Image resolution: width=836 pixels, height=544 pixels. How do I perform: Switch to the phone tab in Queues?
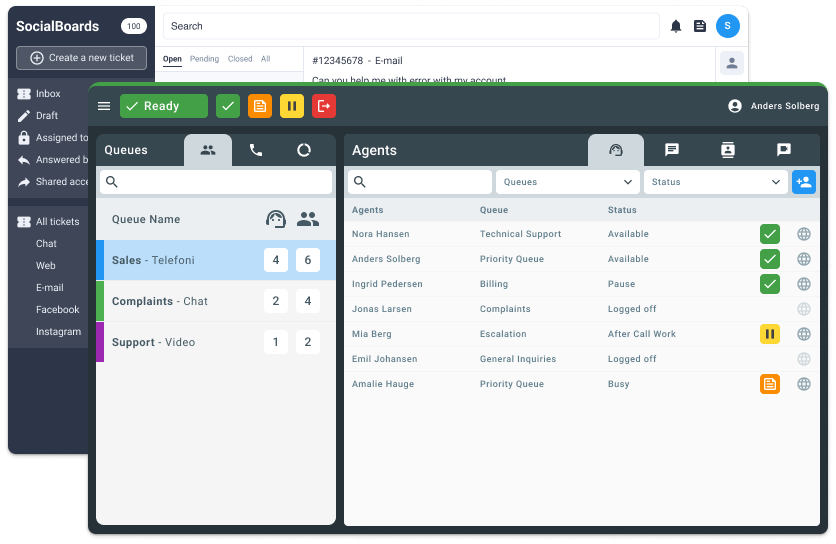[x=256, y=150]
